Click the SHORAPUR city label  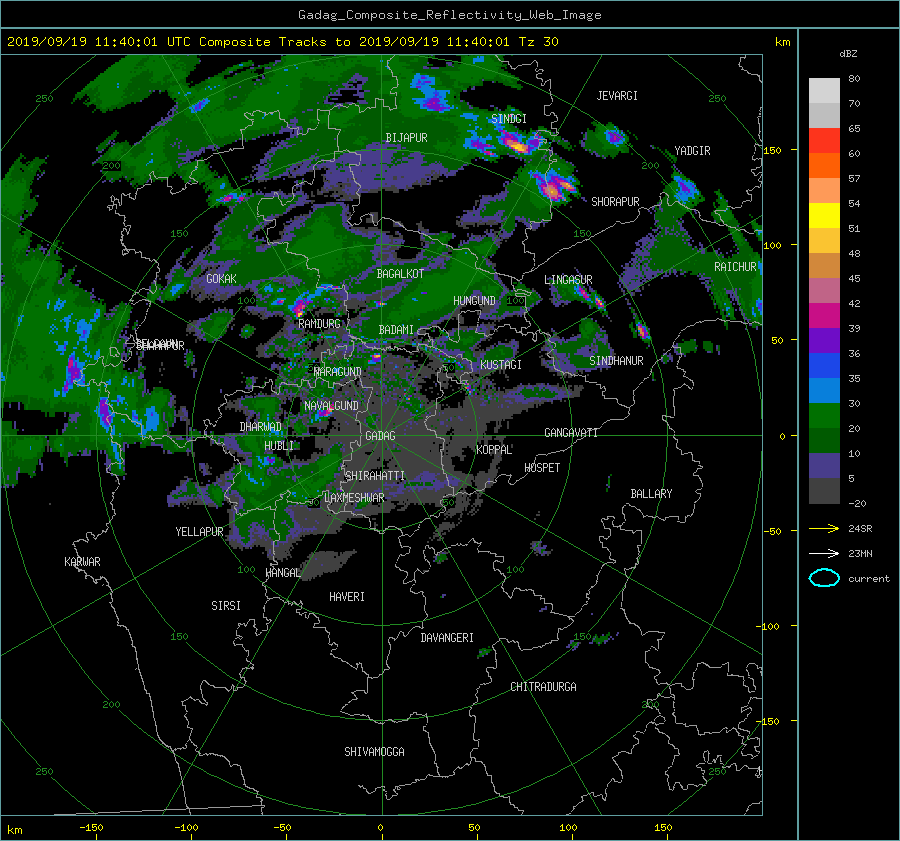tap(615, 202)
